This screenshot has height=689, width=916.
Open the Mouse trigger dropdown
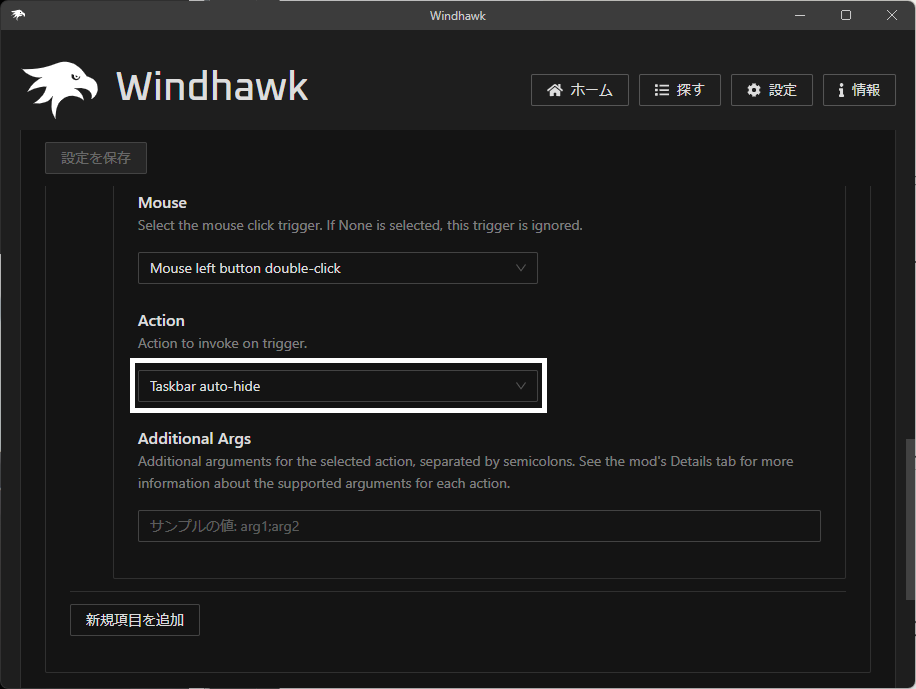point(337,268)
